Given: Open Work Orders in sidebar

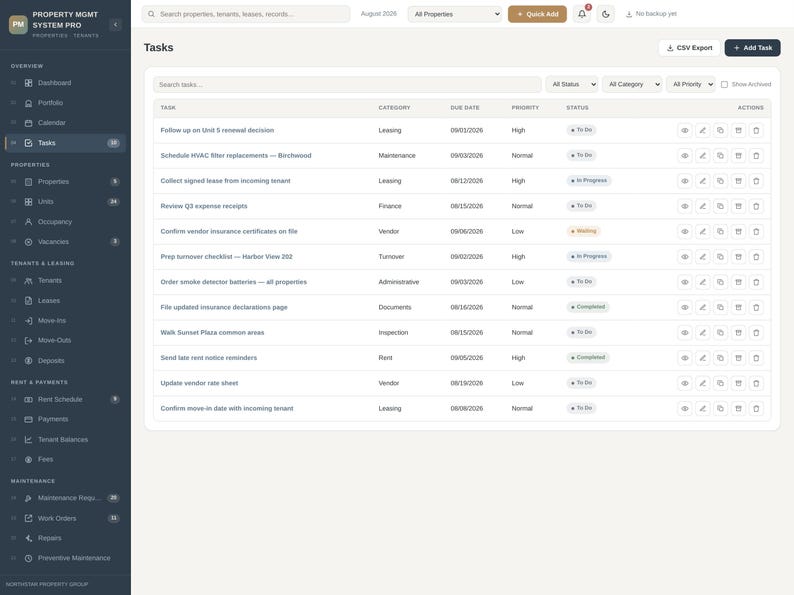Looking at the screenshot, I should pos(65,519).
